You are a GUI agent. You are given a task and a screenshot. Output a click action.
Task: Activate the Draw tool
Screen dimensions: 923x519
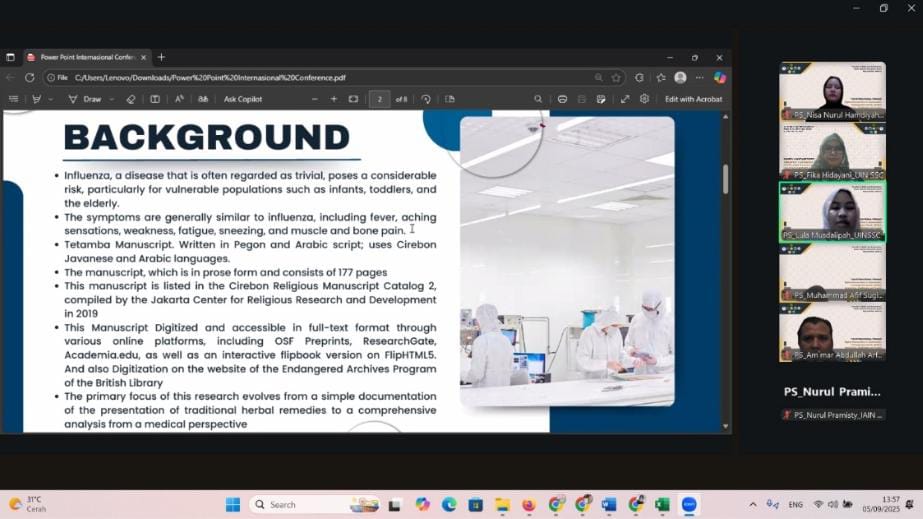click(85, 99)
